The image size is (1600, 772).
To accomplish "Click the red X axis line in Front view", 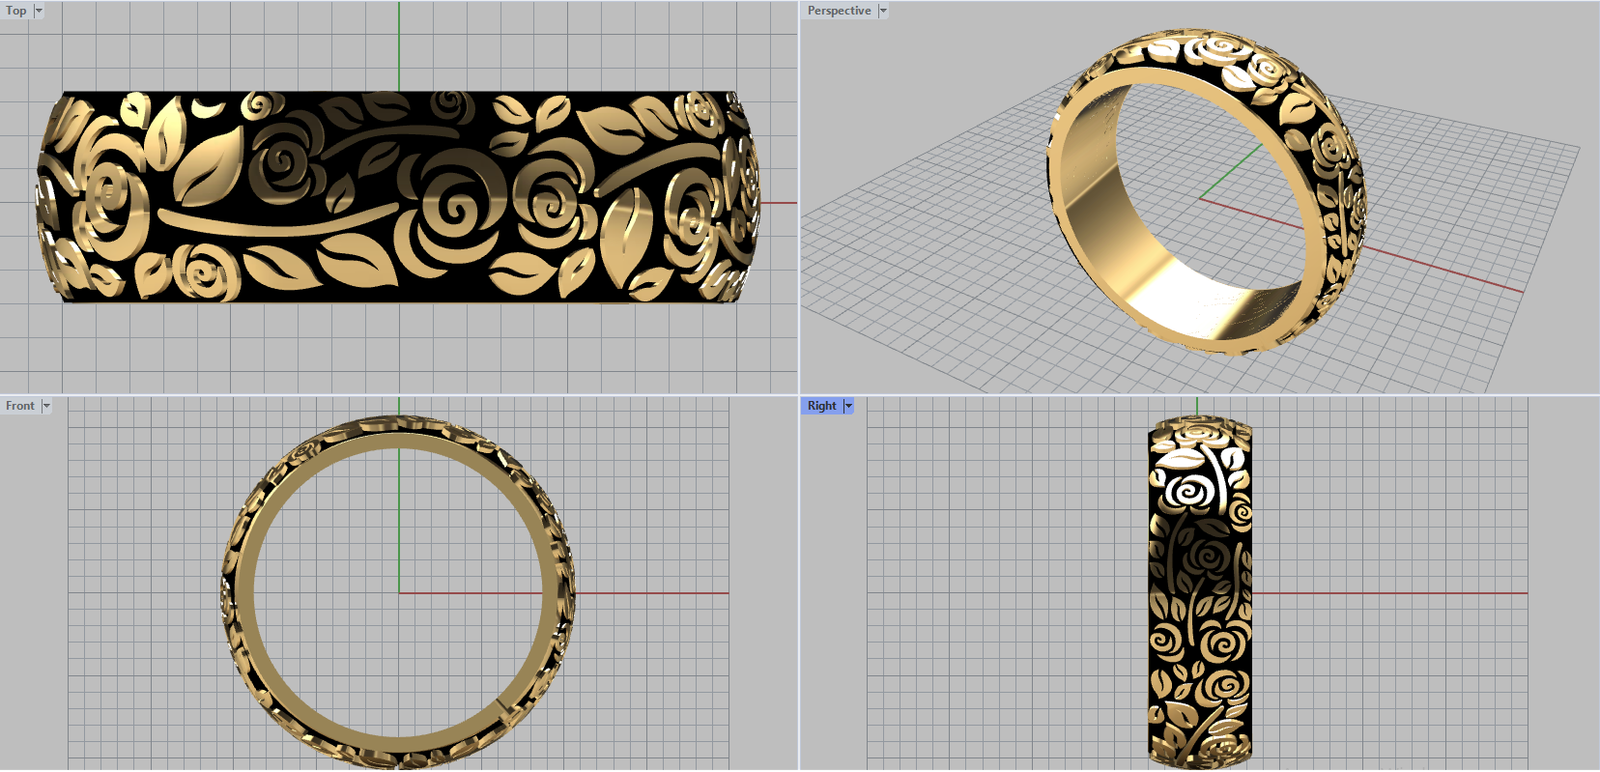I will [650, 593].
